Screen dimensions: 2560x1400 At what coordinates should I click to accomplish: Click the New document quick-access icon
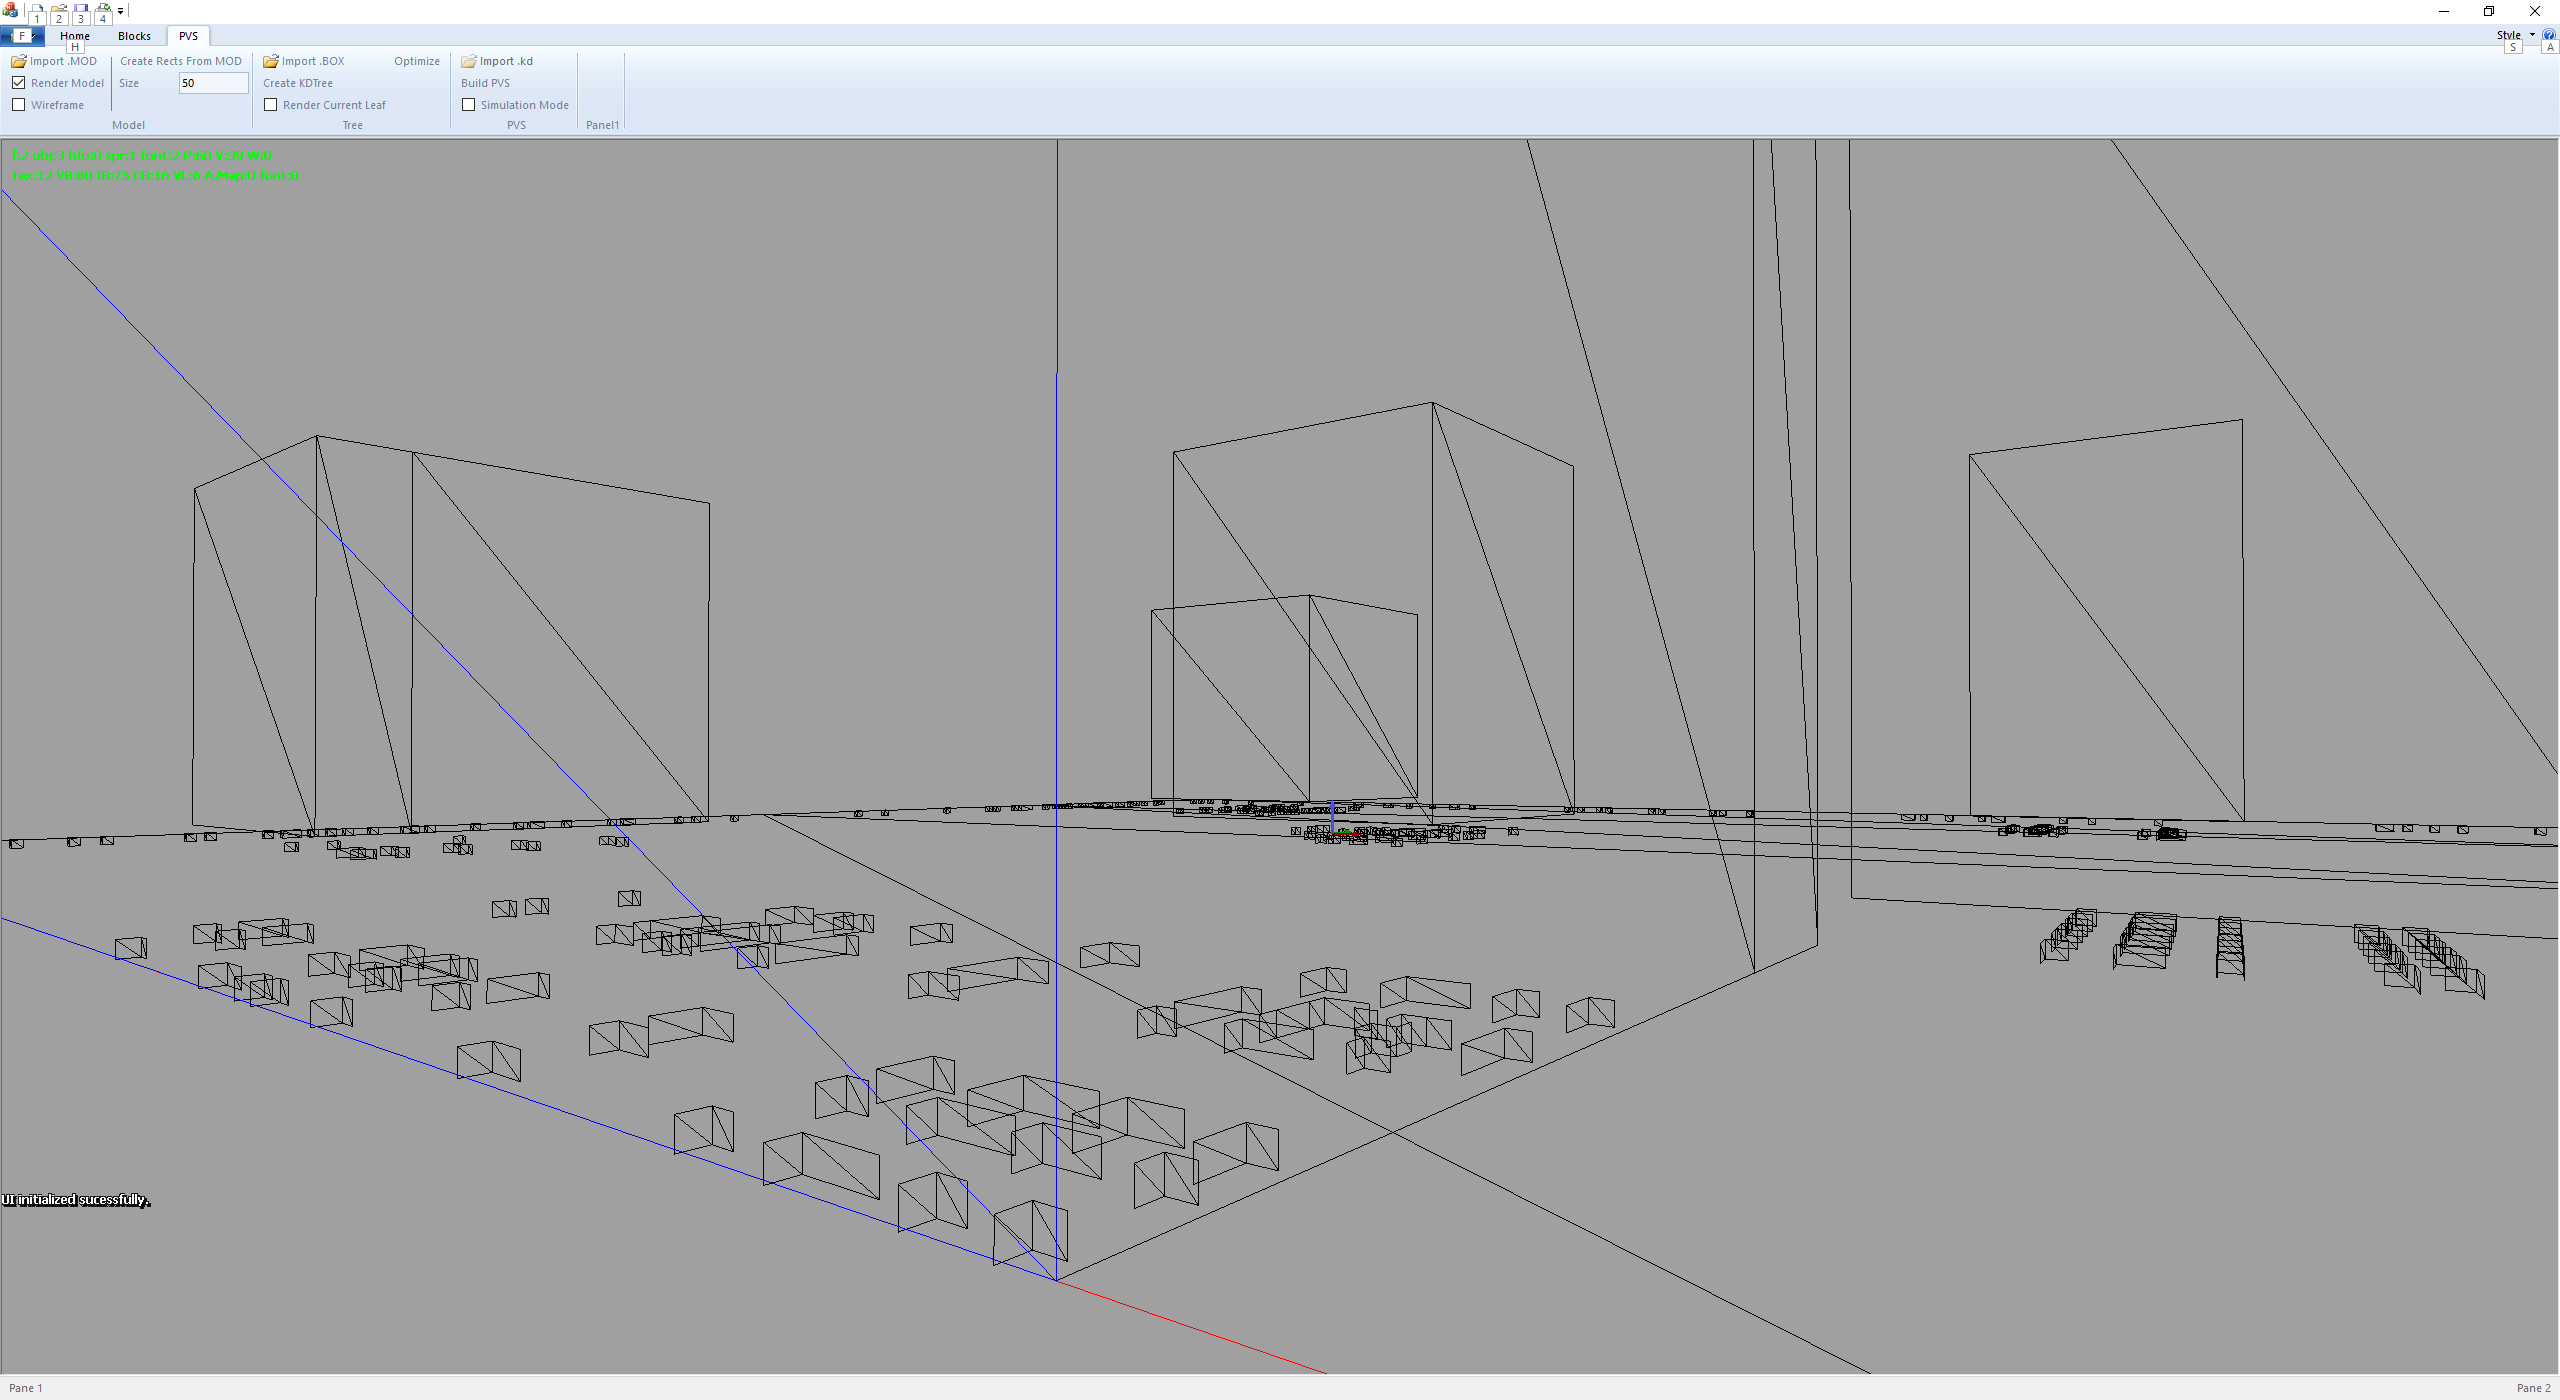pyautogui.click(x=36, y=11)
